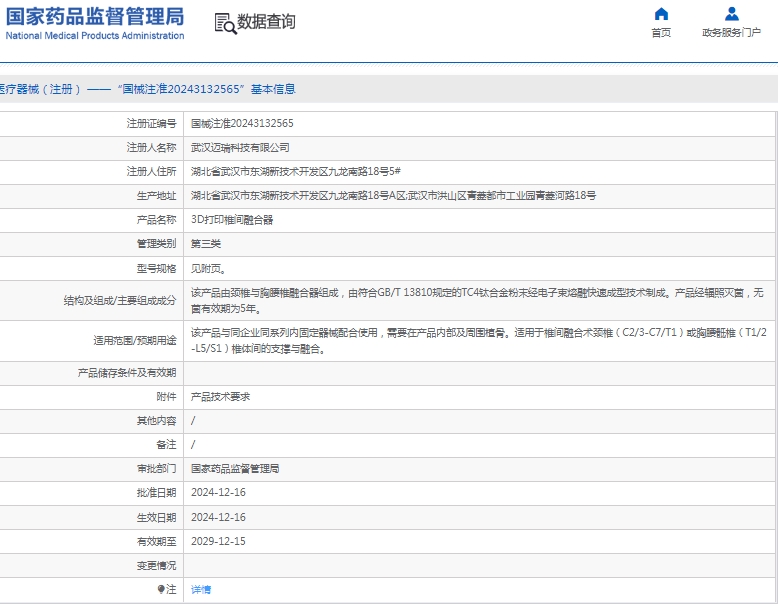
Task: Click the composition description mentioning TC4钛合金
Action: click(x=477, y=300)
